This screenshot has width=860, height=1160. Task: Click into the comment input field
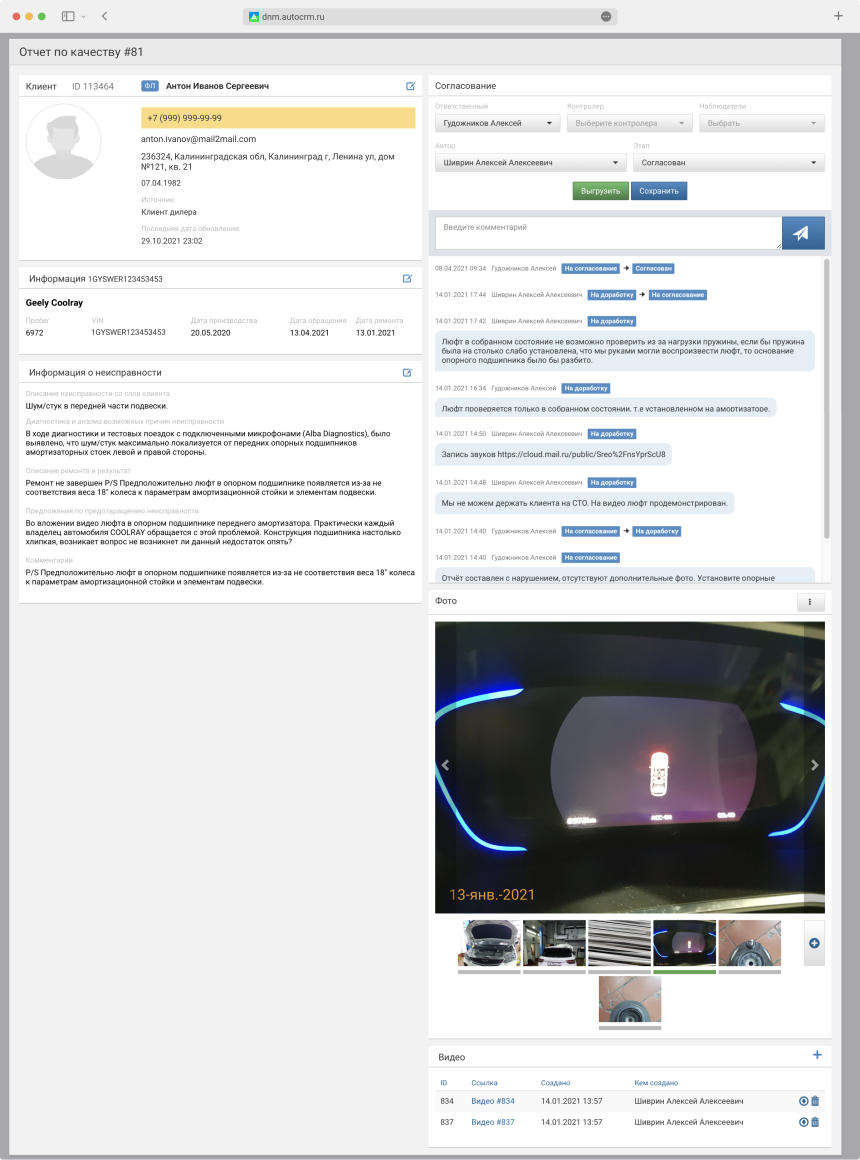tap(608, 233)
